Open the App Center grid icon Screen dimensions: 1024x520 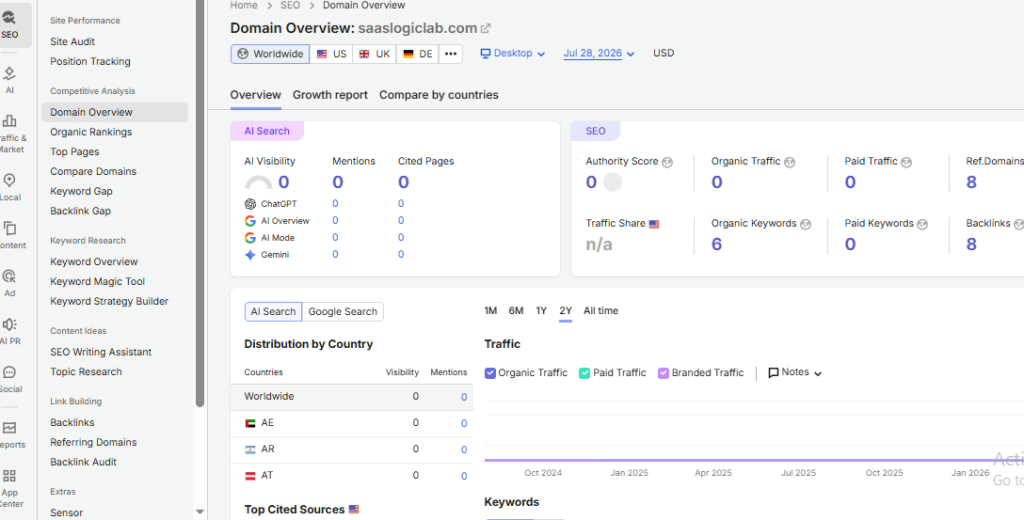click(10, 476)
